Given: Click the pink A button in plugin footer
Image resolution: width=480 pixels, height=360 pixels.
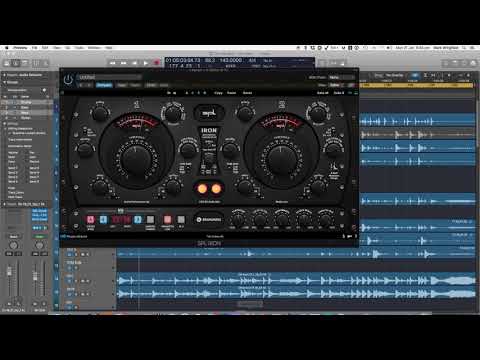Looking at the screenshot, I should tap(90, 219).
